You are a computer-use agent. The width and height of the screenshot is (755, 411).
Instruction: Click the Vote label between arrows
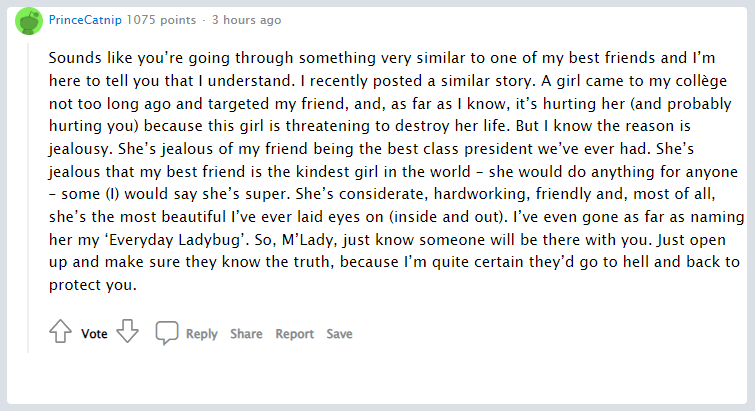tap(94, 334)
